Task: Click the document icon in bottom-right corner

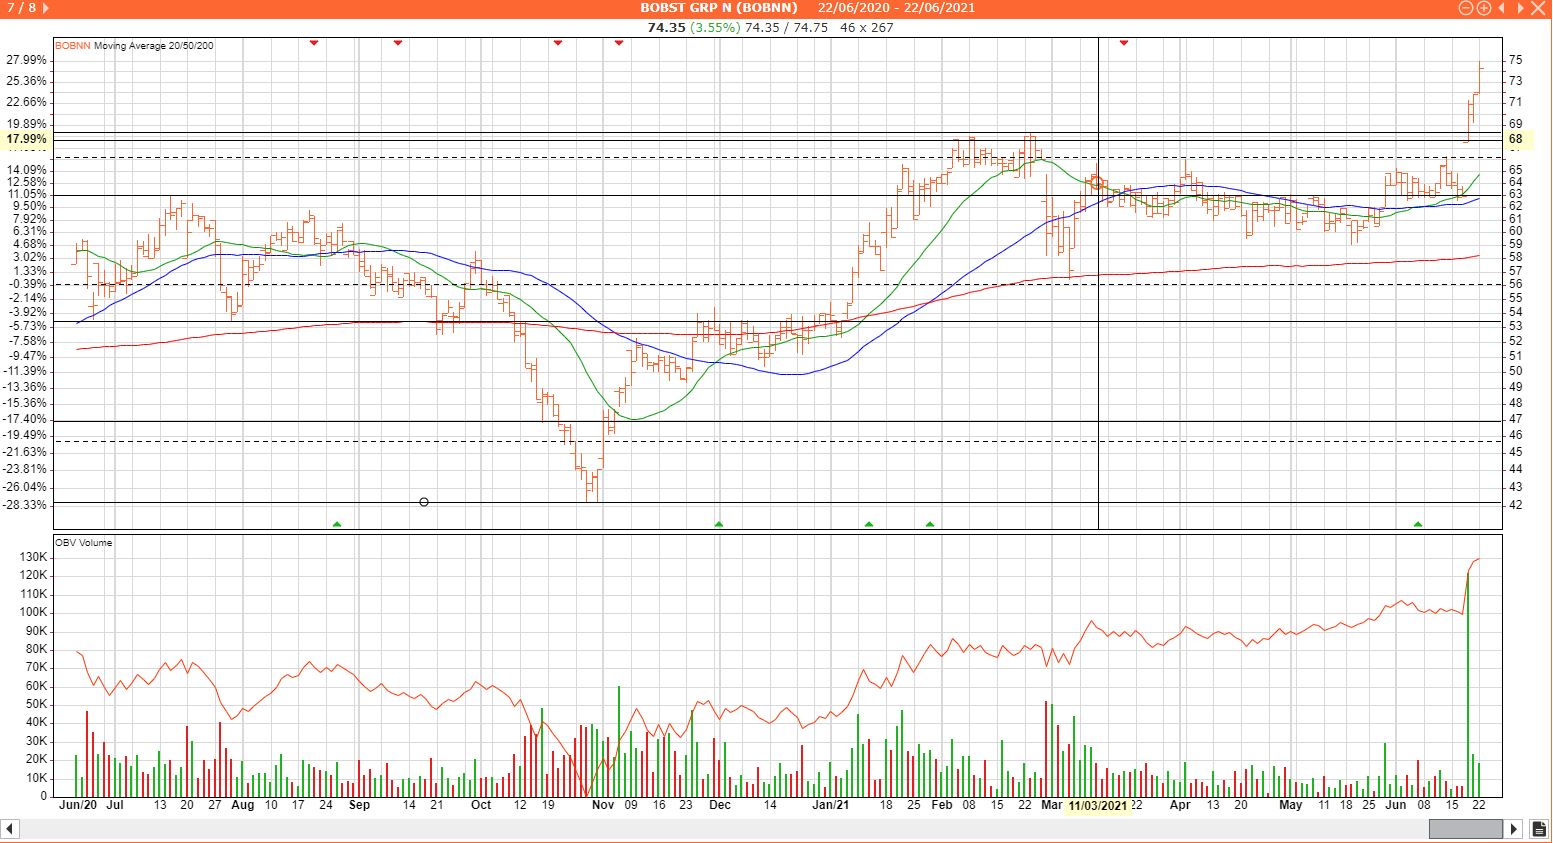Action: [1537, 829]
